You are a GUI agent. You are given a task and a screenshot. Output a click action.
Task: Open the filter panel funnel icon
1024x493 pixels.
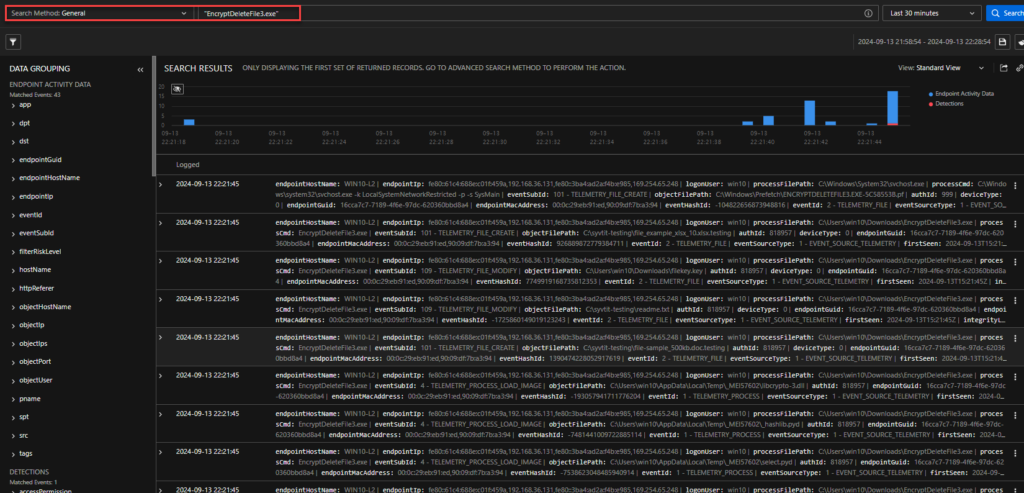13,42
